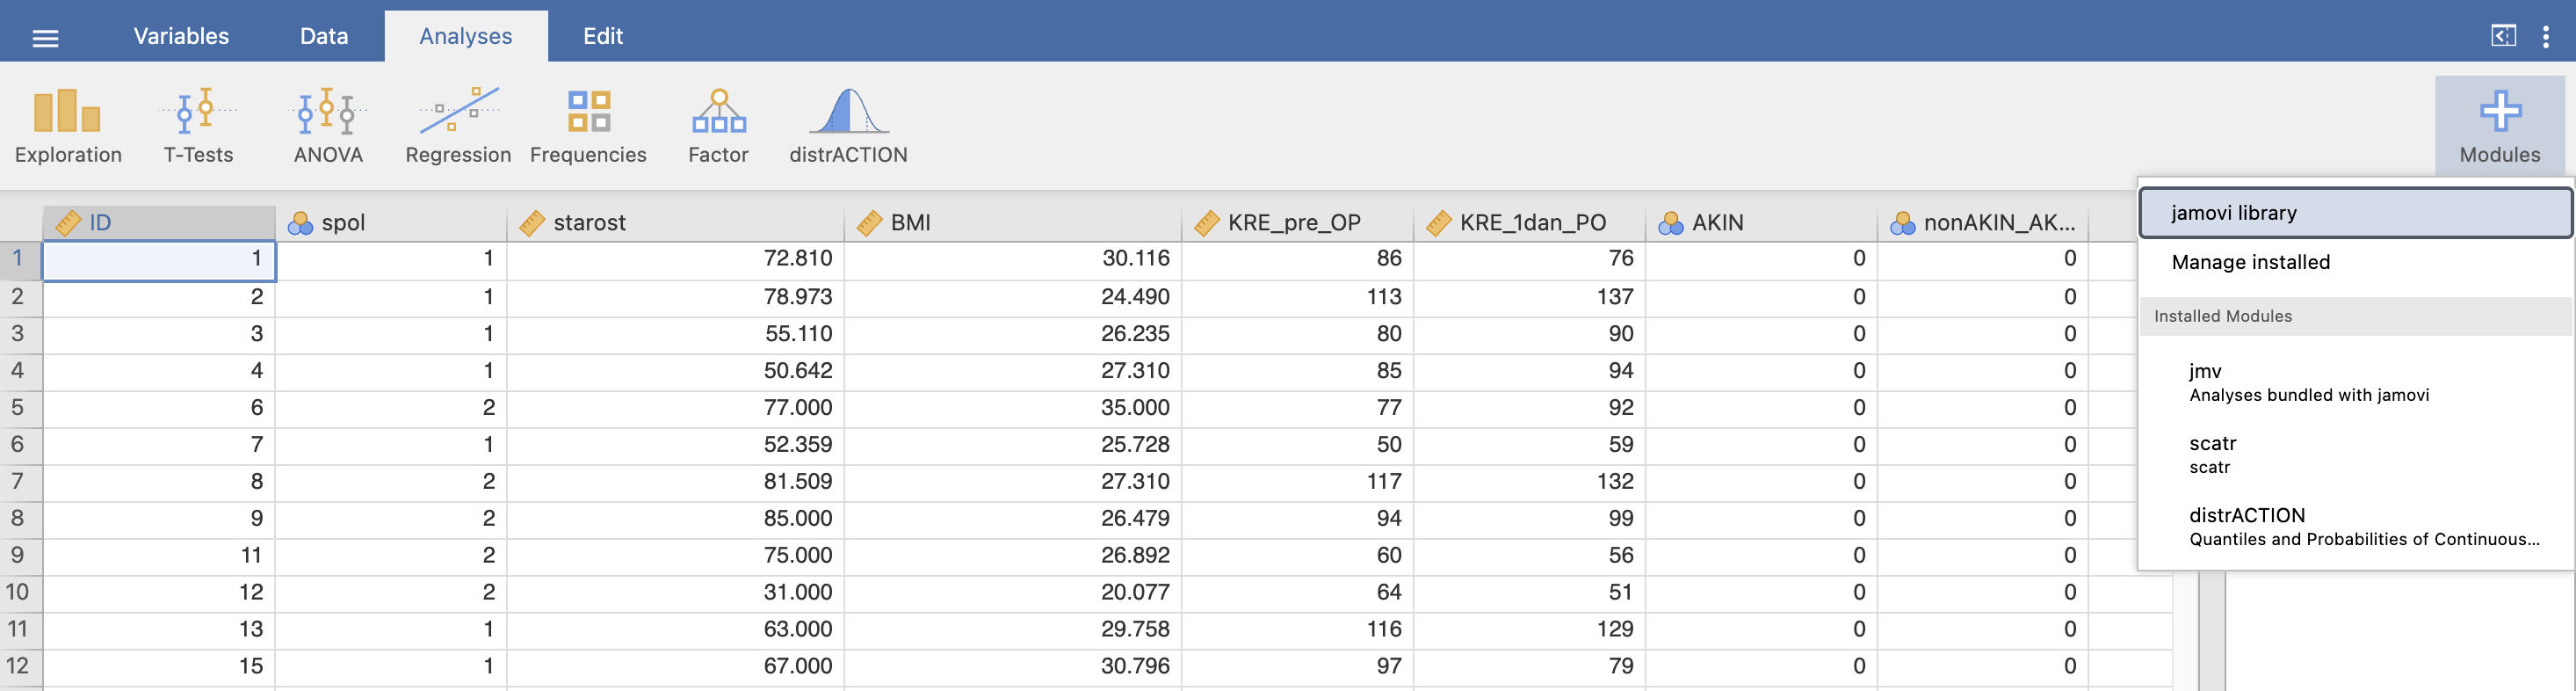Click KRE_pre_OP value 117
Viewport: 2576px width, 691px height.
1298,482
